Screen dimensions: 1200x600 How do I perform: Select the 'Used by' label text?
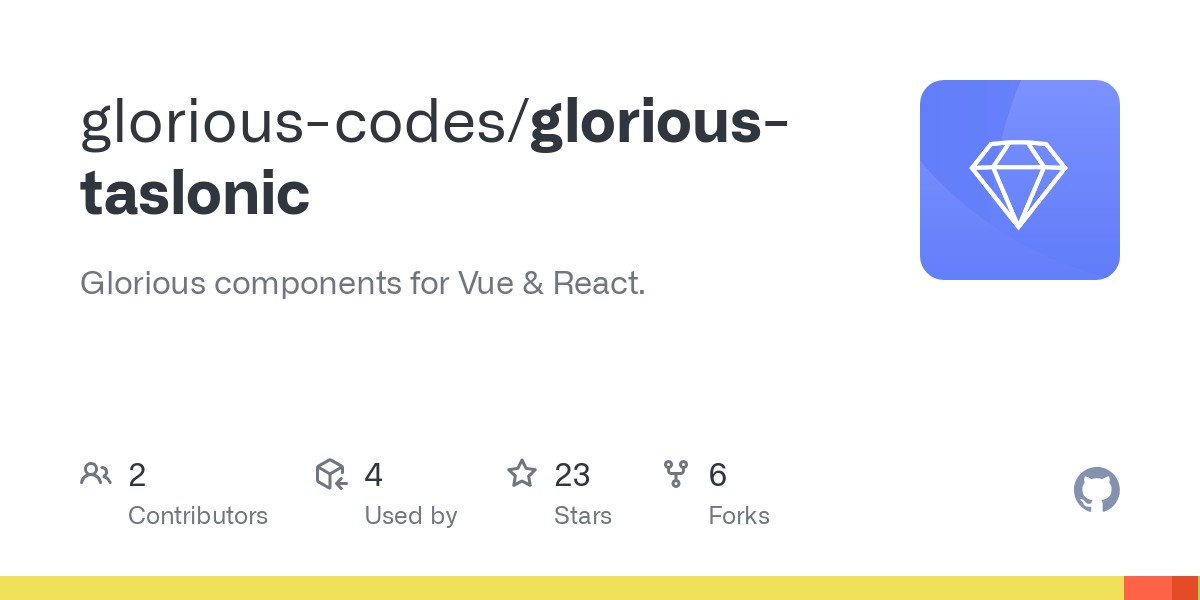click(411, 516)
